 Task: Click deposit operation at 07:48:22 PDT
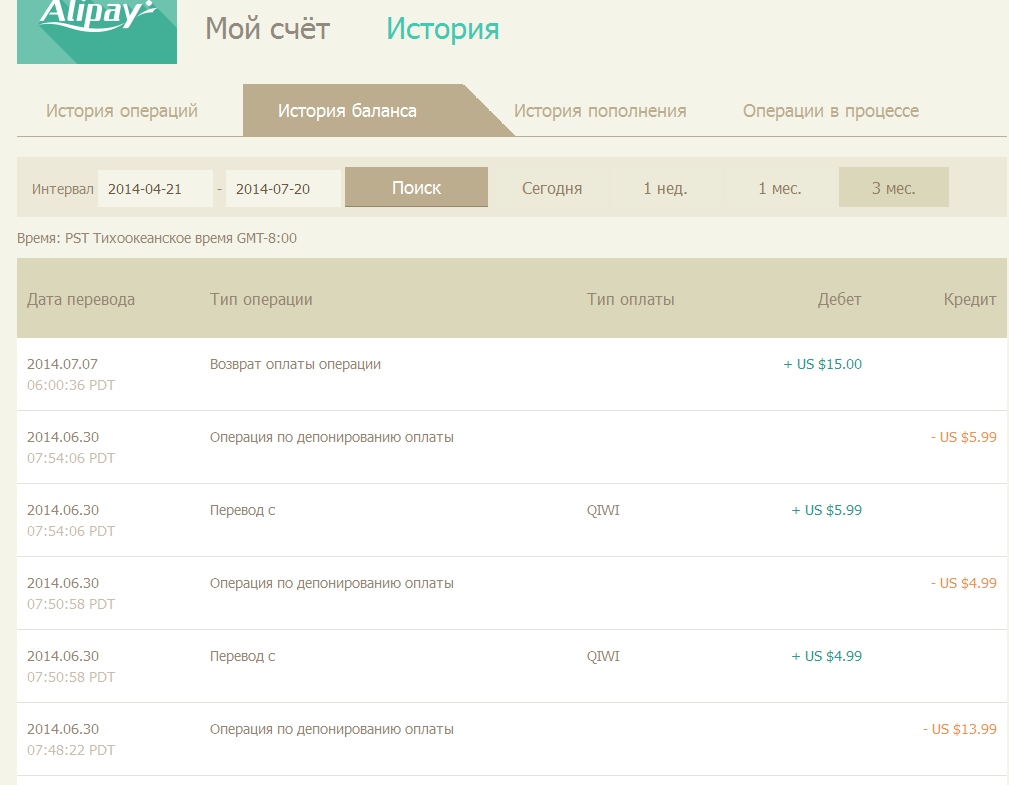pos(331,729)
